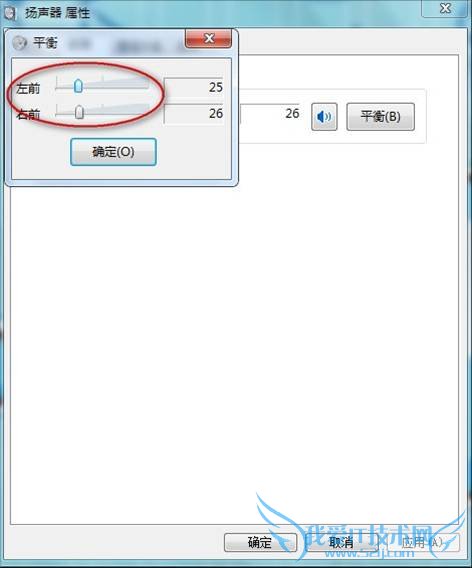Click the 左前 channel label
The height and width of the screenshot is (568, 472).
coord(28,88)
